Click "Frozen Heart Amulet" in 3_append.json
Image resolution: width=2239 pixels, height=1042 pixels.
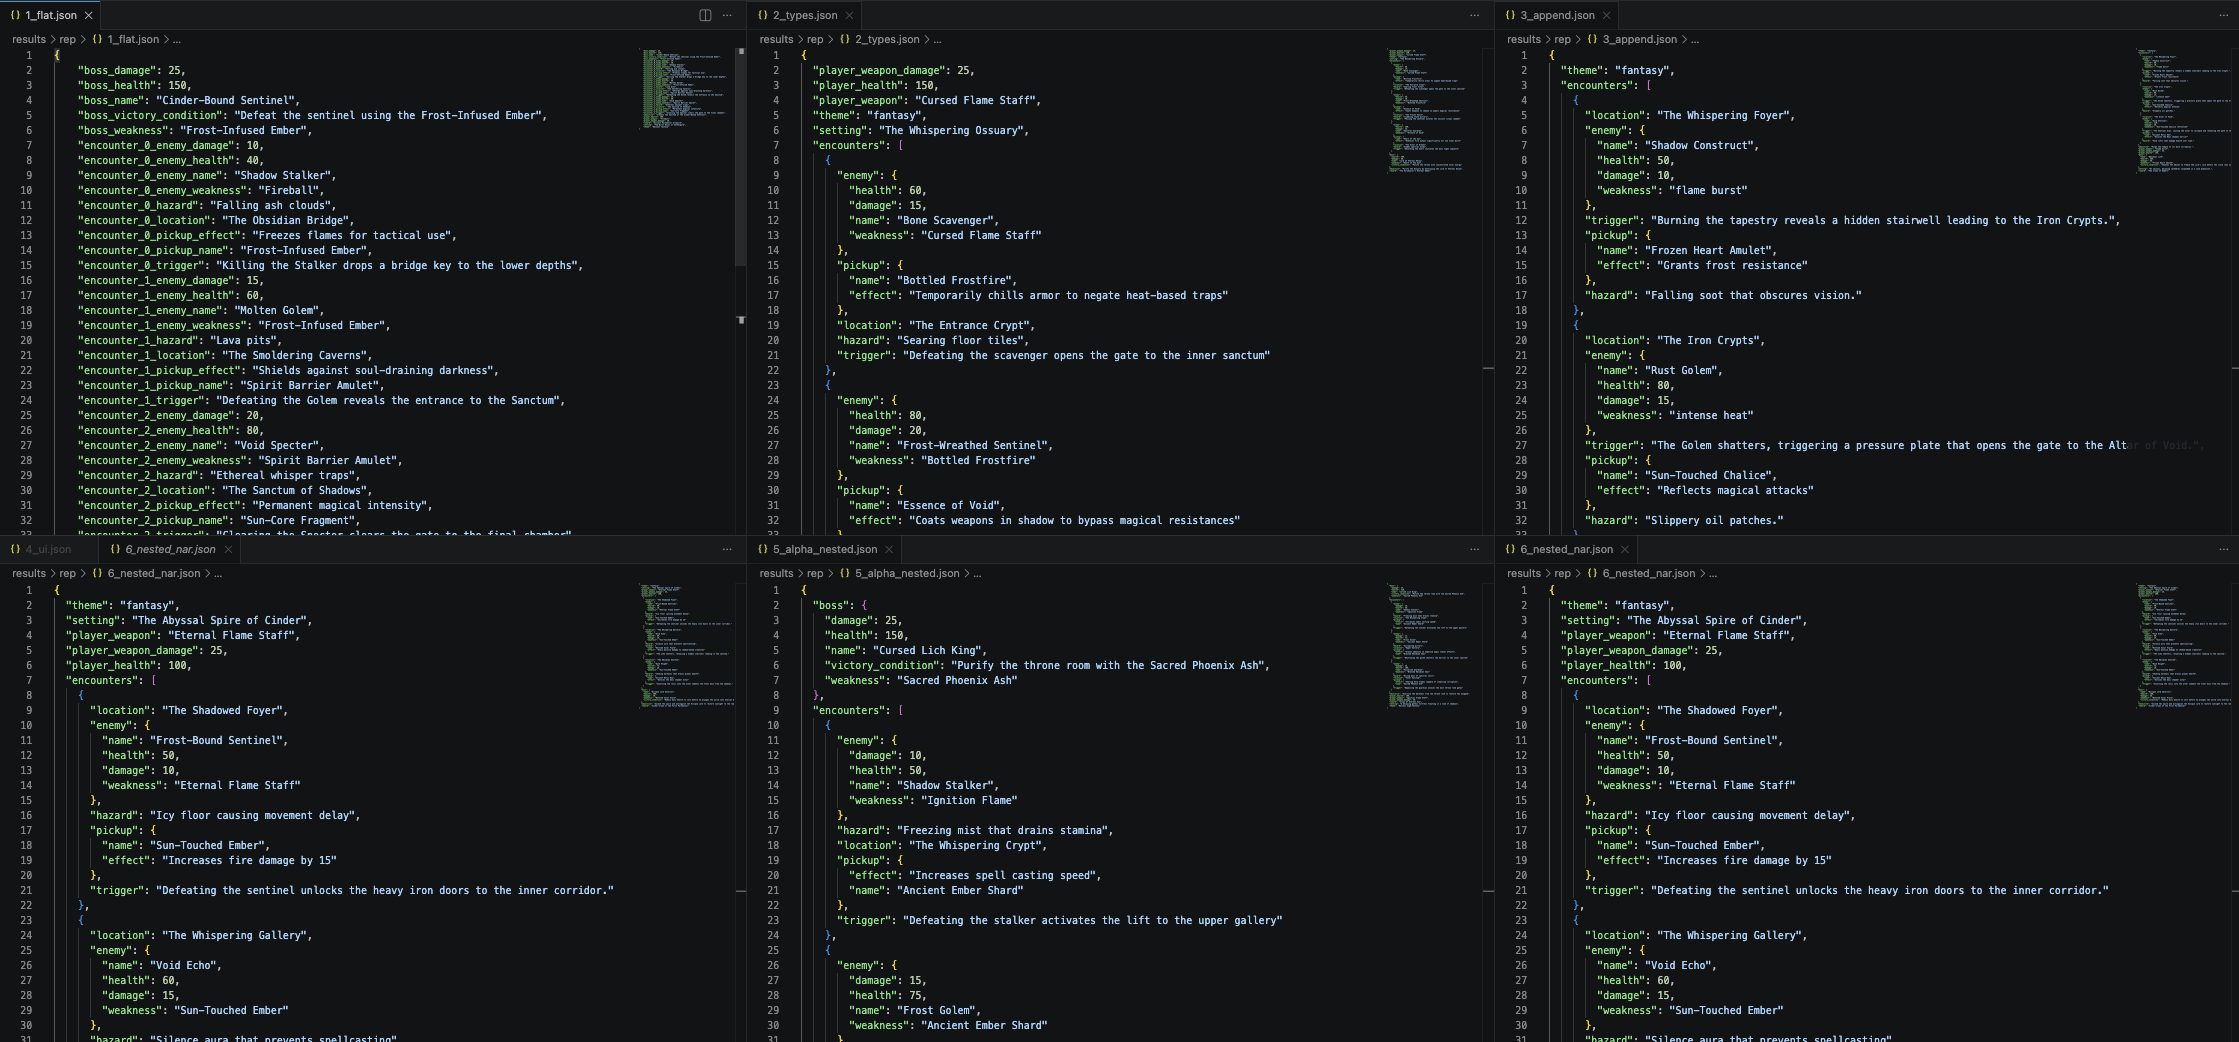(x=1709, y=250)
